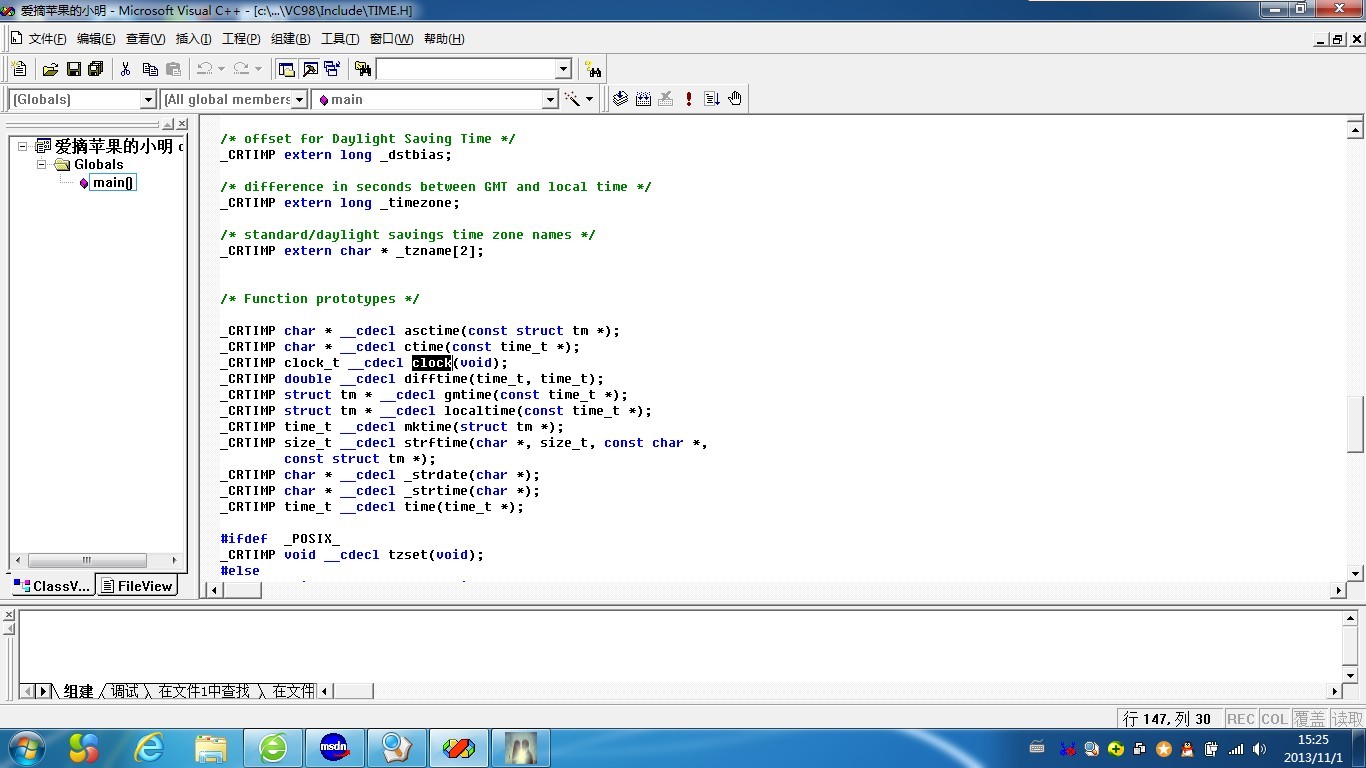The width and height of the screenshot is (1366, 768).
Task: Click the Save All multi-disk icon
Action: point(96,69)
